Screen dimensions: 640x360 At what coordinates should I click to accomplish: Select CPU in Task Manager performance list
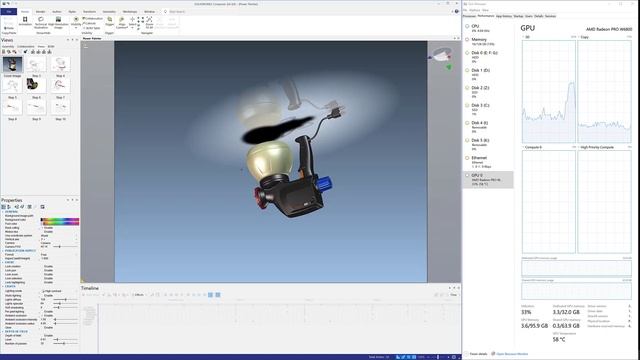tap(488, 28)
